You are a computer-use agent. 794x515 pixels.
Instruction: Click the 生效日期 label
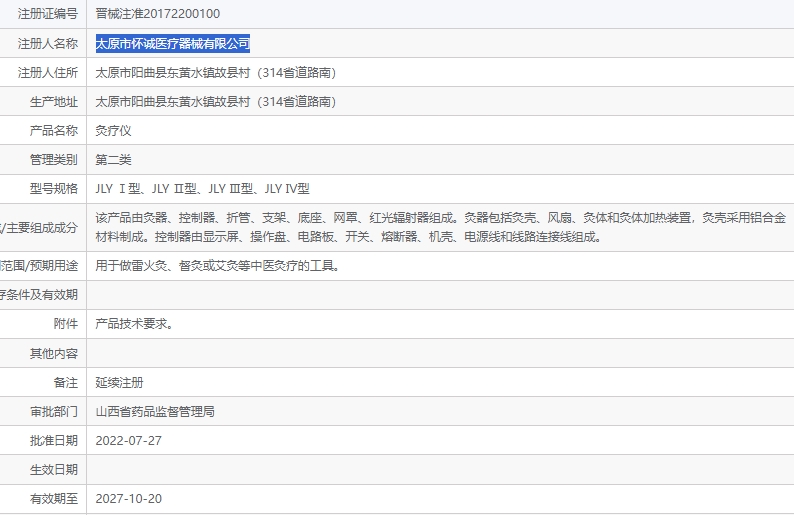(54, 469)
